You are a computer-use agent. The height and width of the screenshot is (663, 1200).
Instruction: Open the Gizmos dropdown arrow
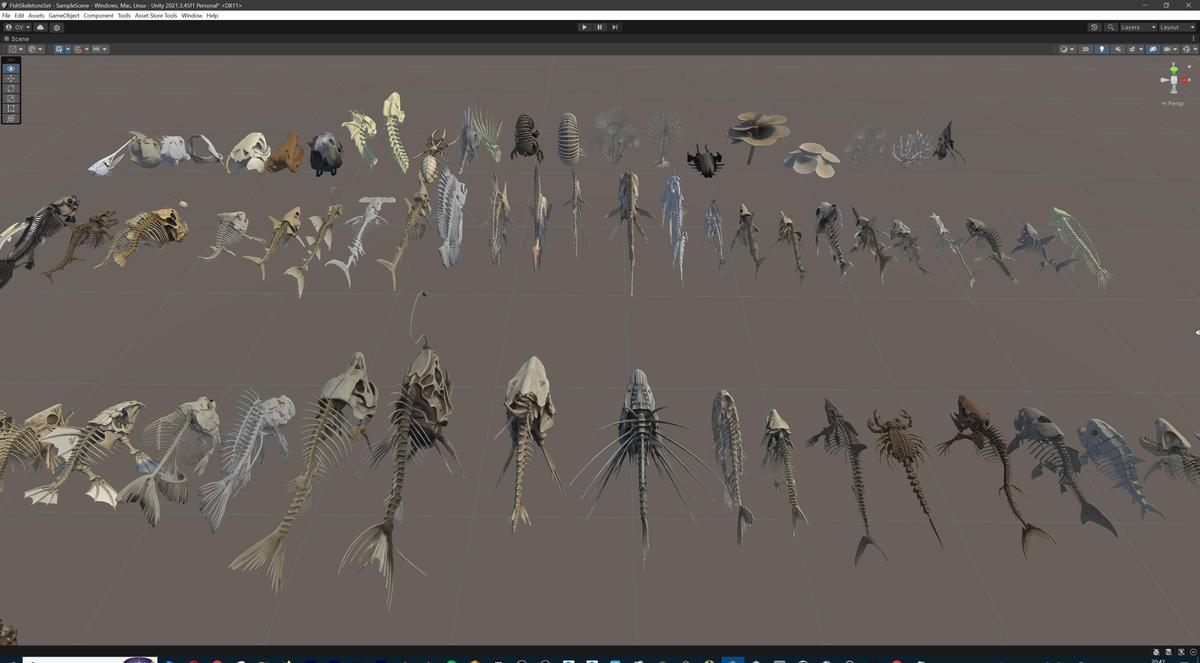point(1195,48)
